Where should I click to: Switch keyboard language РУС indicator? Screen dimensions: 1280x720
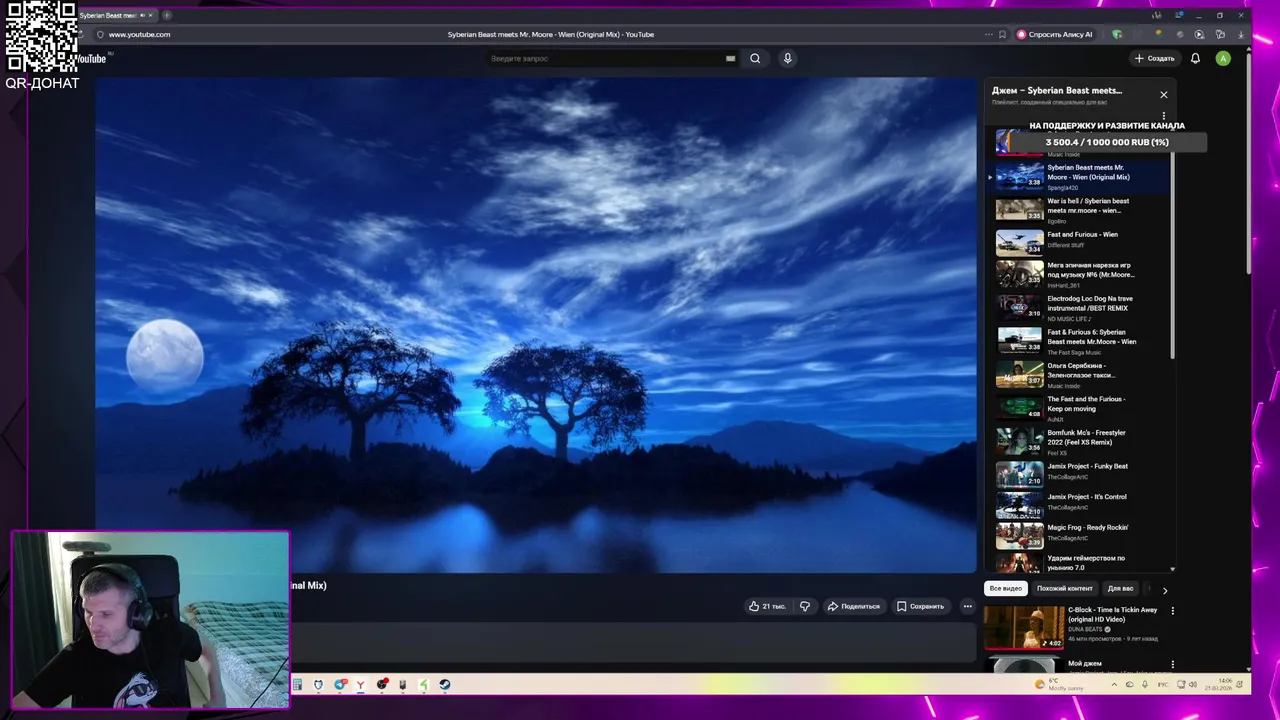[1163, 685]
